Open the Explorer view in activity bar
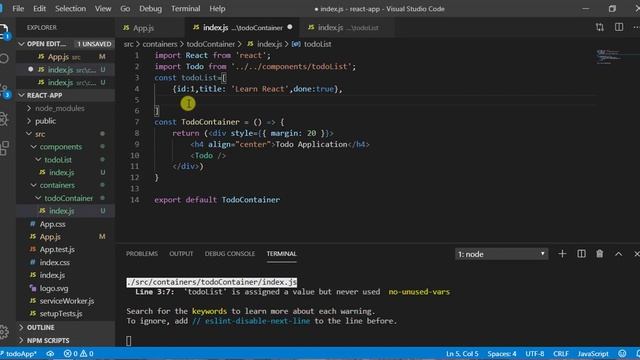The height and width of the screenshot is (360, 640). [x=3, y=31]
